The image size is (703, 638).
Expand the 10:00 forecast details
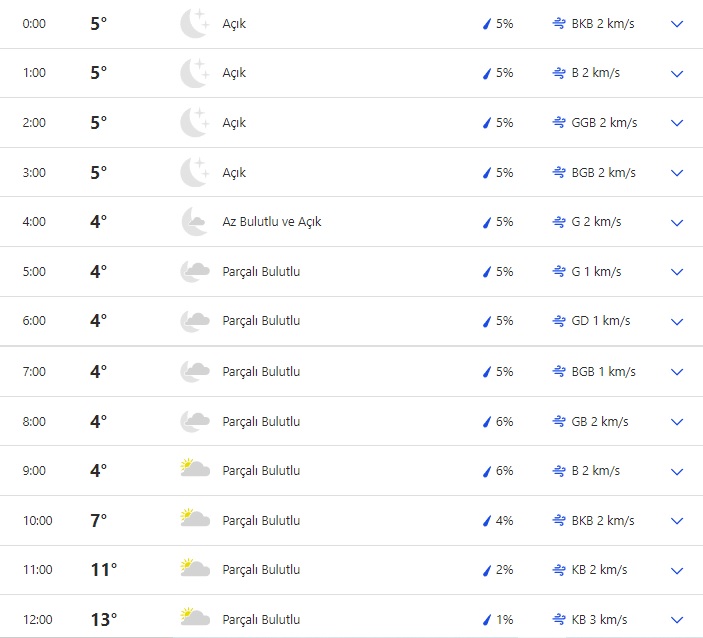tap(677, 520)
